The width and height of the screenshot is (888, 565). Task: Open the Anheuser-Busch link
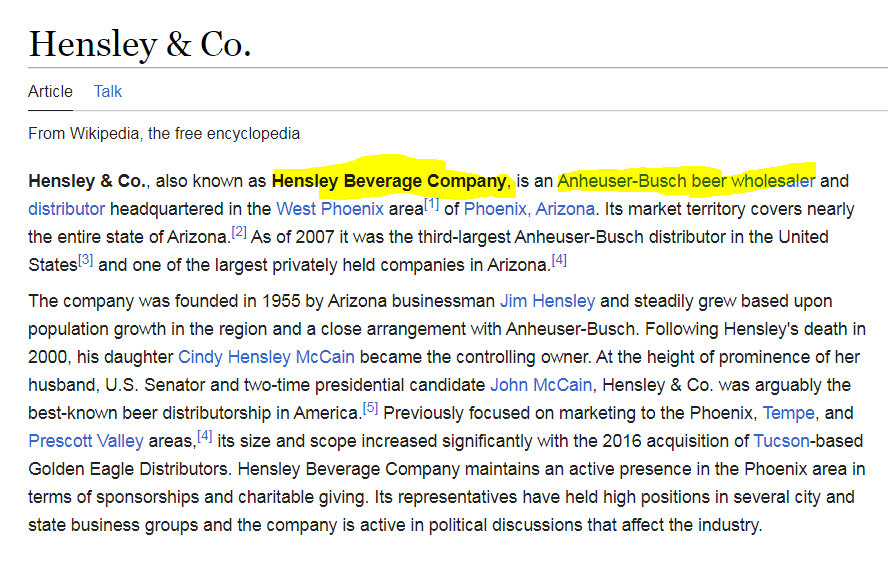pos(622,181)
